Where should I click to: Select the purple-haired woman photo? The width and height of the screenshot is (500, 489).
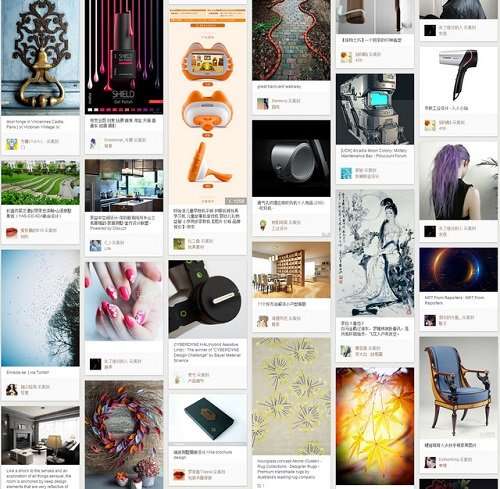coord(458,181)
